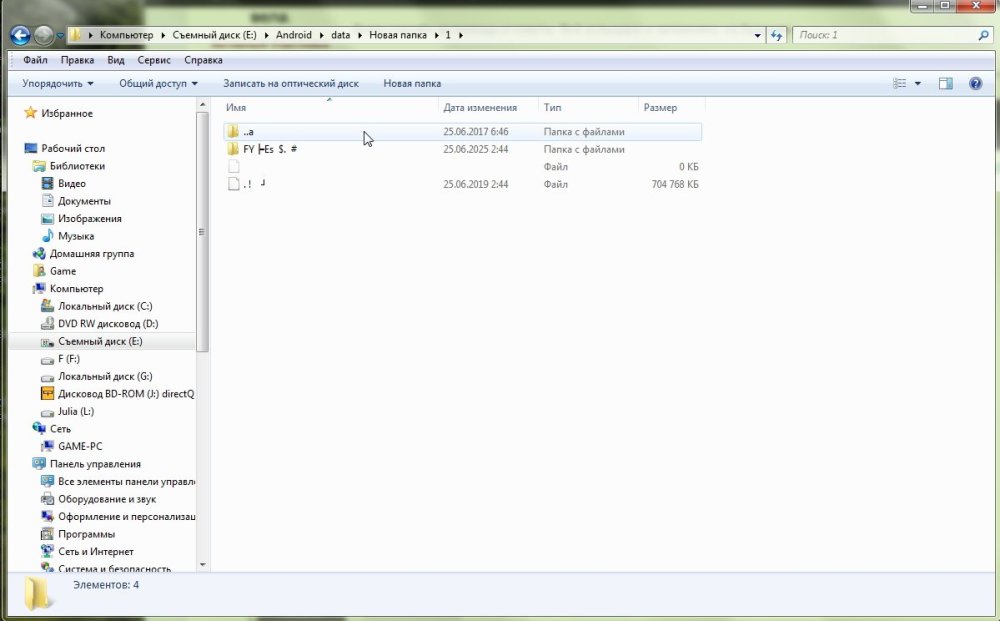Image resolution: width=1000 pixels, height=621 pixels.
Task: Open the Файл menu
Action: coord(35,60)
